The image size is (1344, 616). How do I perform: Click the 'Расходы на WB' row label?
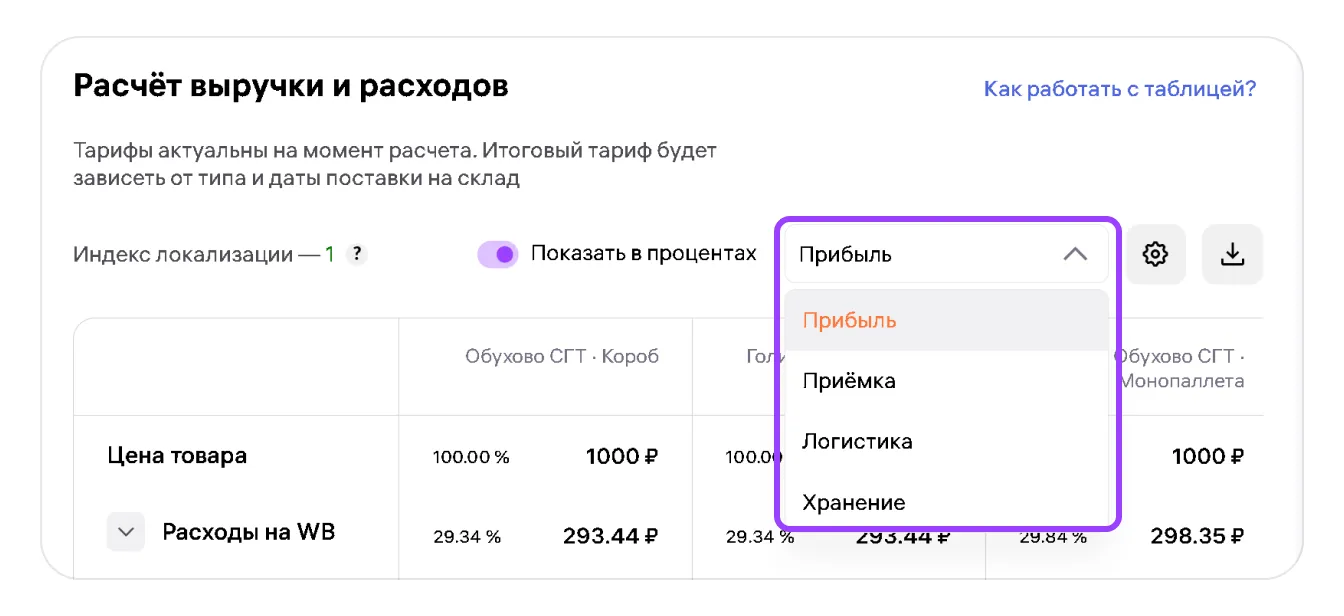point(248,532)
